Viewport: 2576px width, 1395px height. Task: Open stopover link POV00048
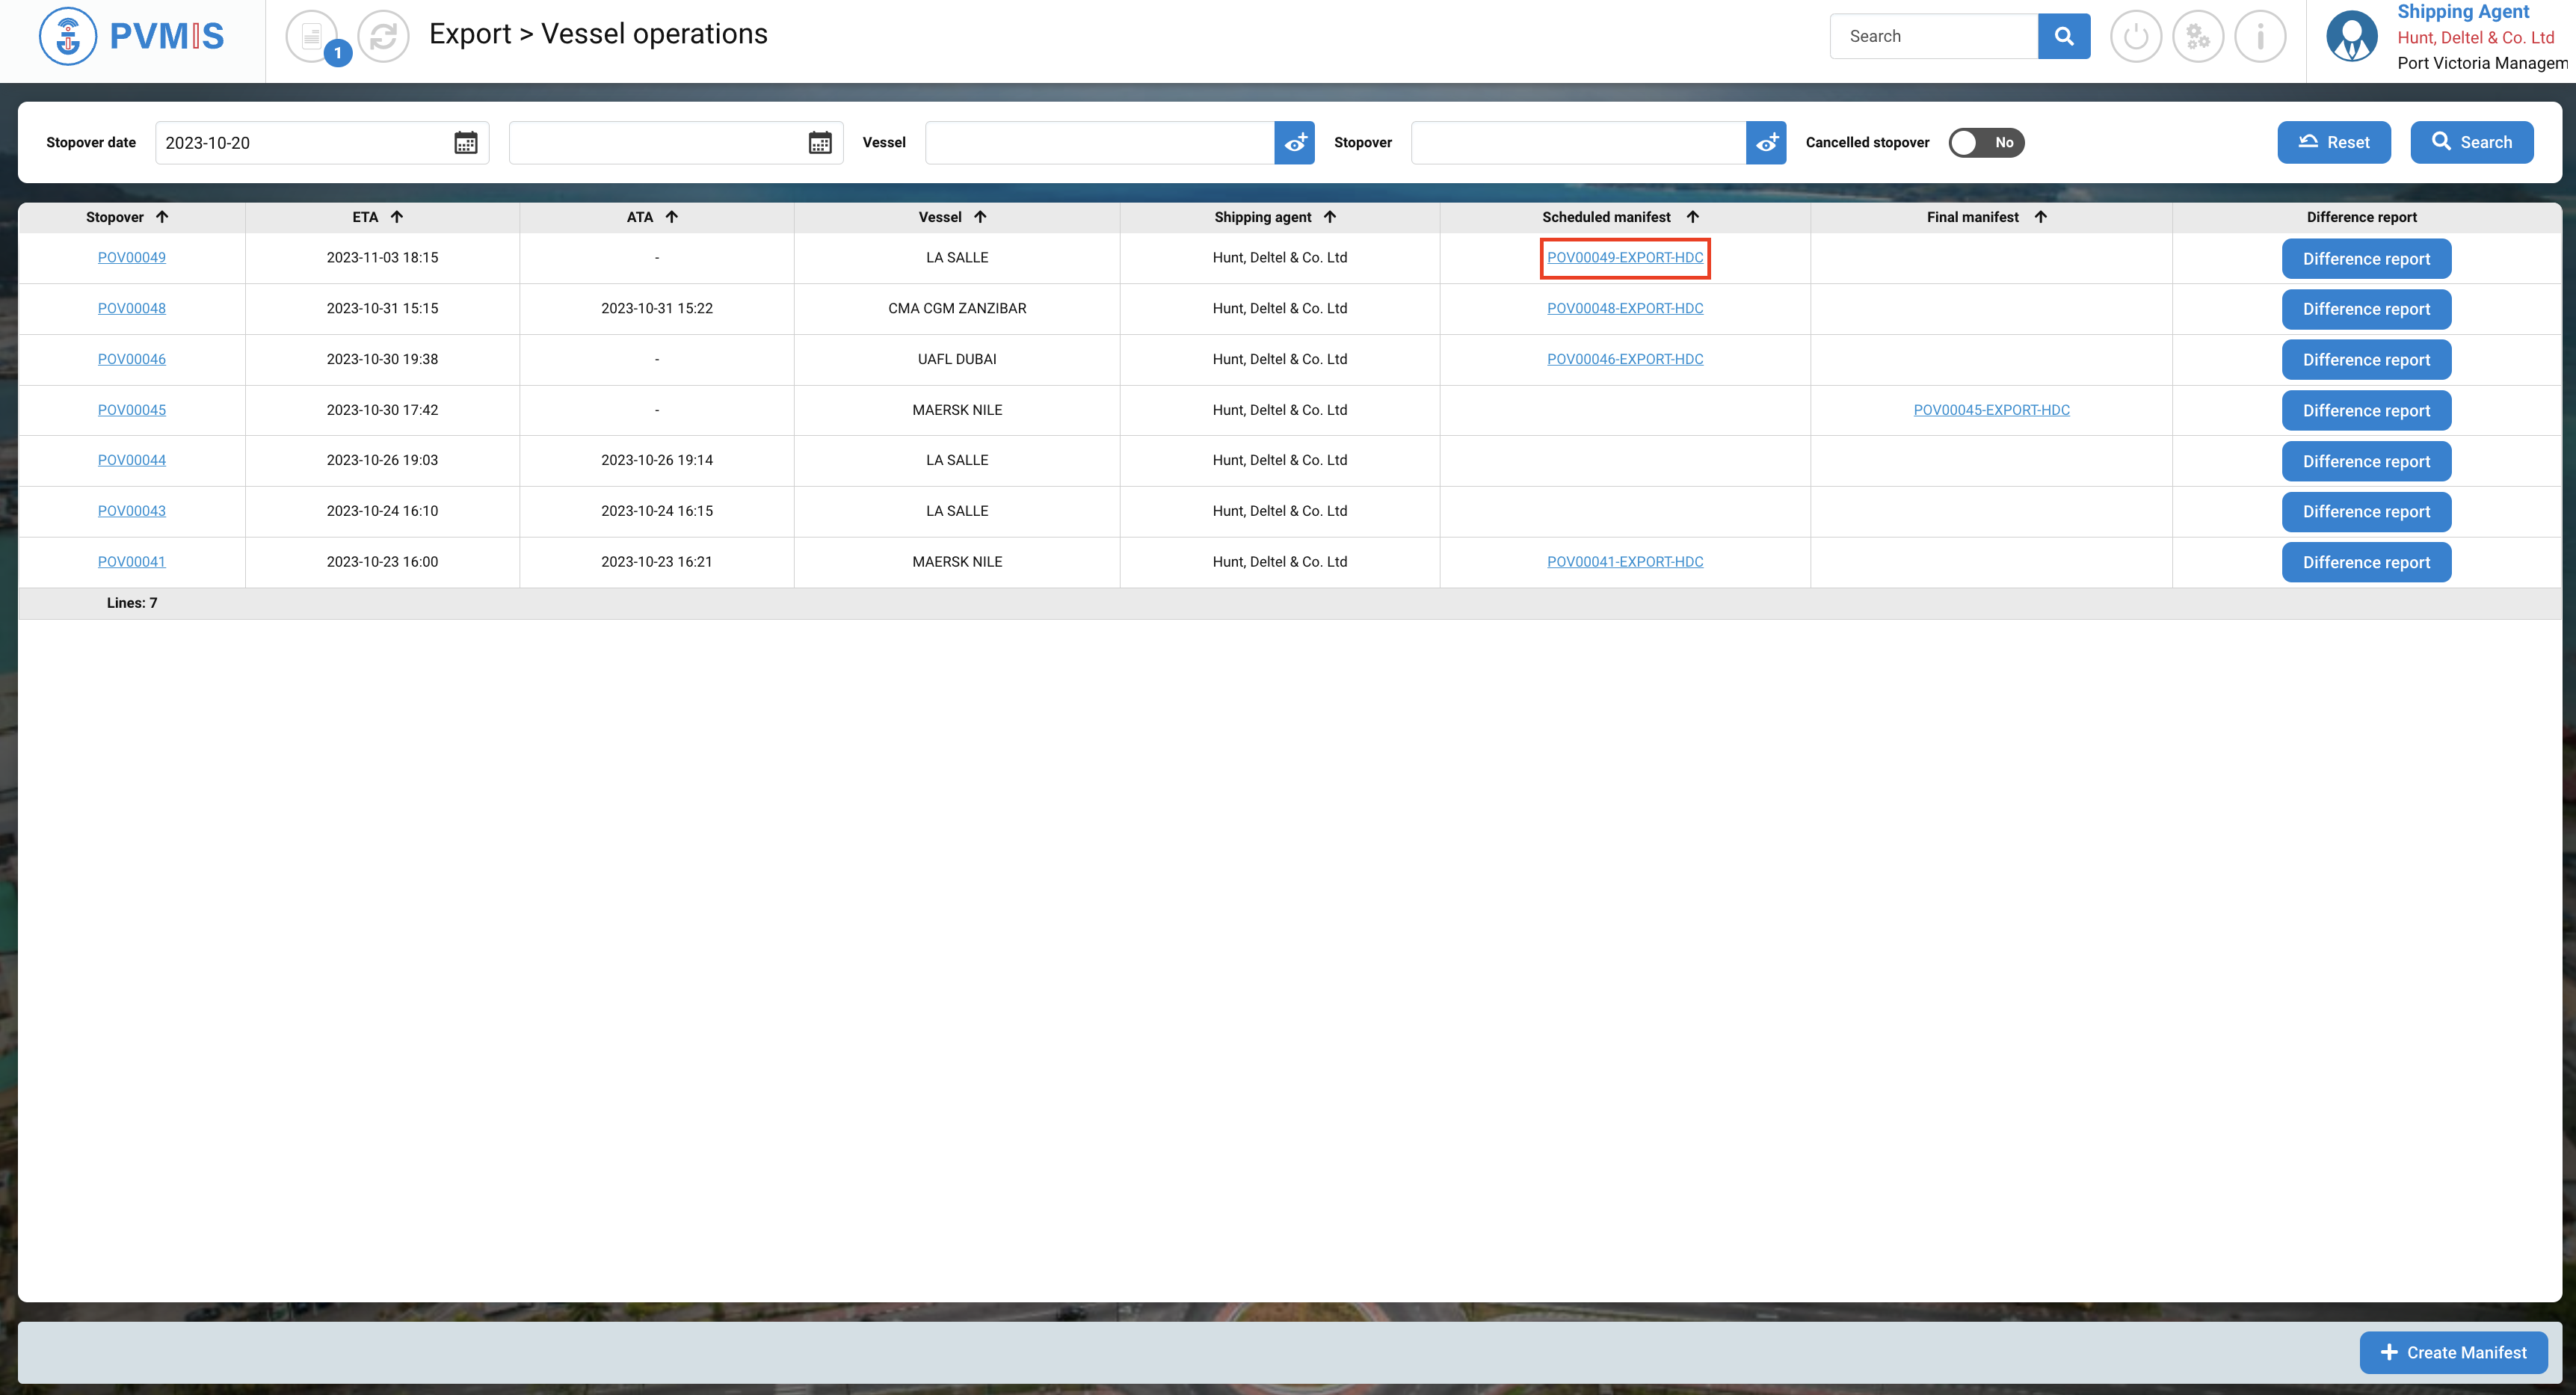tap(132, 308)
